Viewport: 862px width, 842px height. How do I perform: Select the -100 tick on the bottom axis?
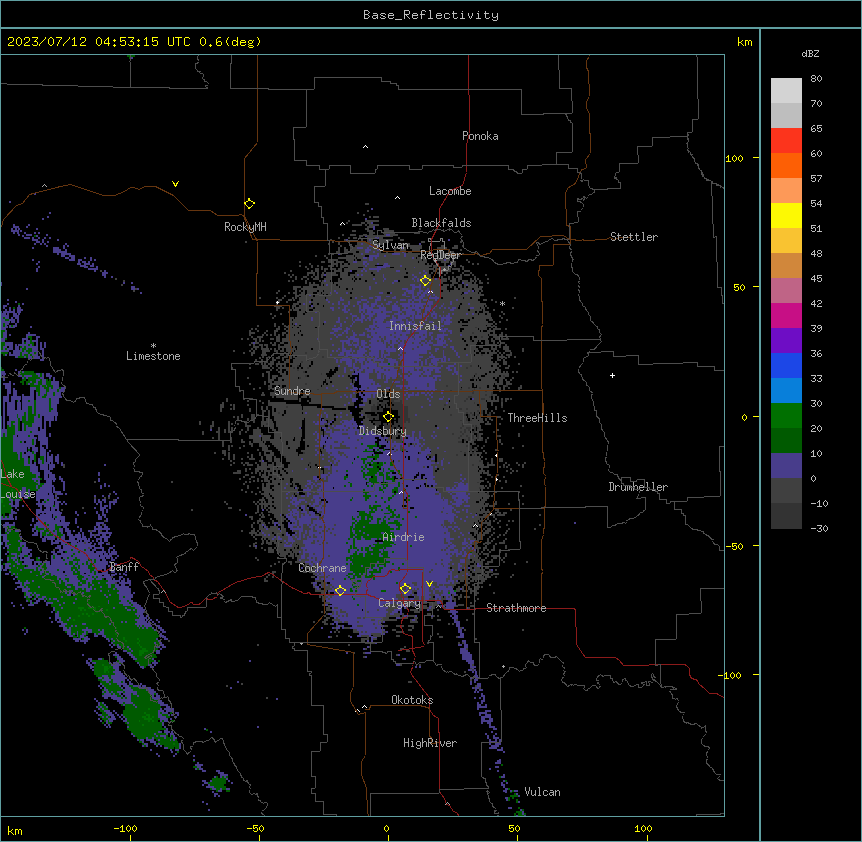pos(125,828)
